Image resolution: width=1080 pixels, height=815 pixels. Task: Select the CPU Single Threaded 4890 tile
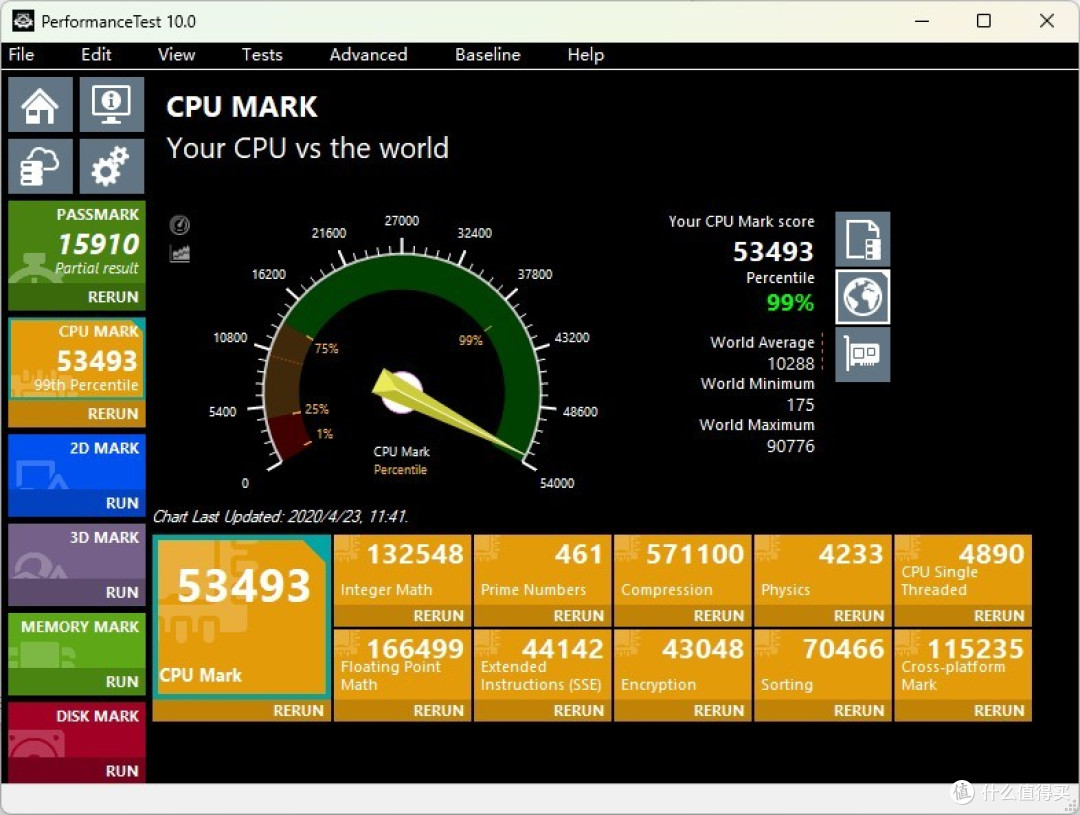(963, 570)
